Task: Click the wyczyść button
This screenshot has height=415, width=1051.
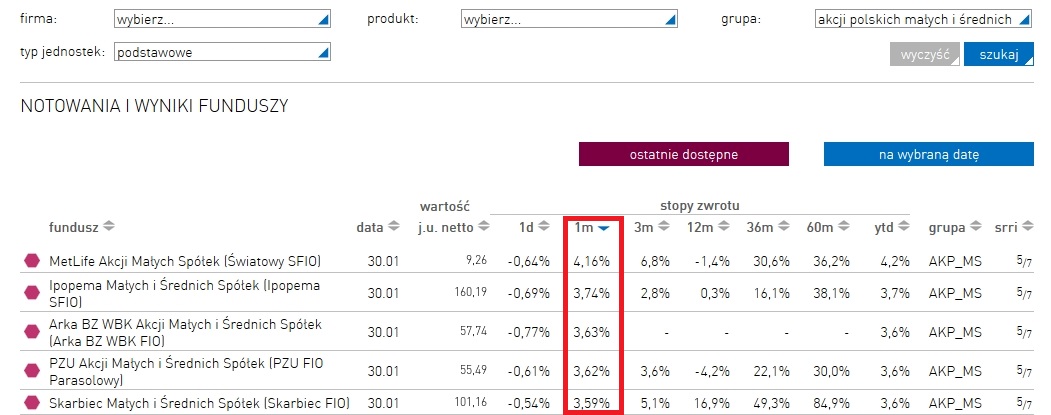Action: 925,54
